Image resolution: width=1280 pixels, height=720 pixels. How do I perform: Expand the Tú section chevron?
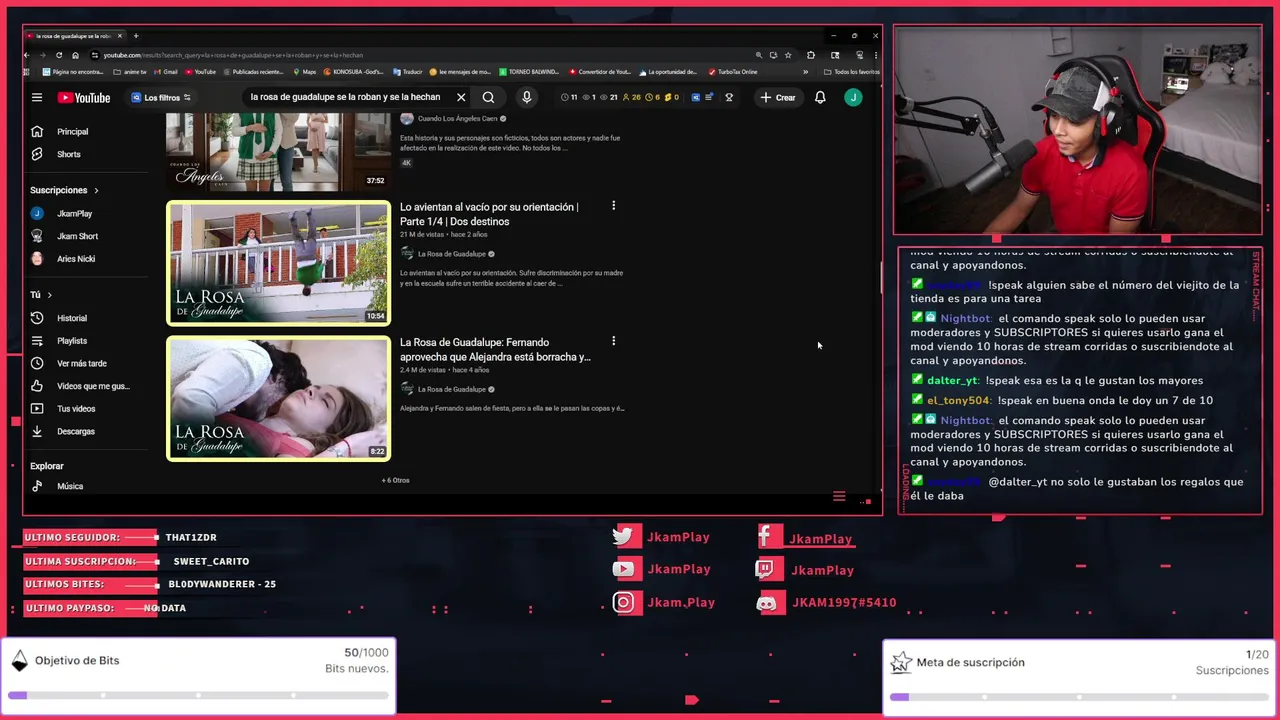pos(49,295)
